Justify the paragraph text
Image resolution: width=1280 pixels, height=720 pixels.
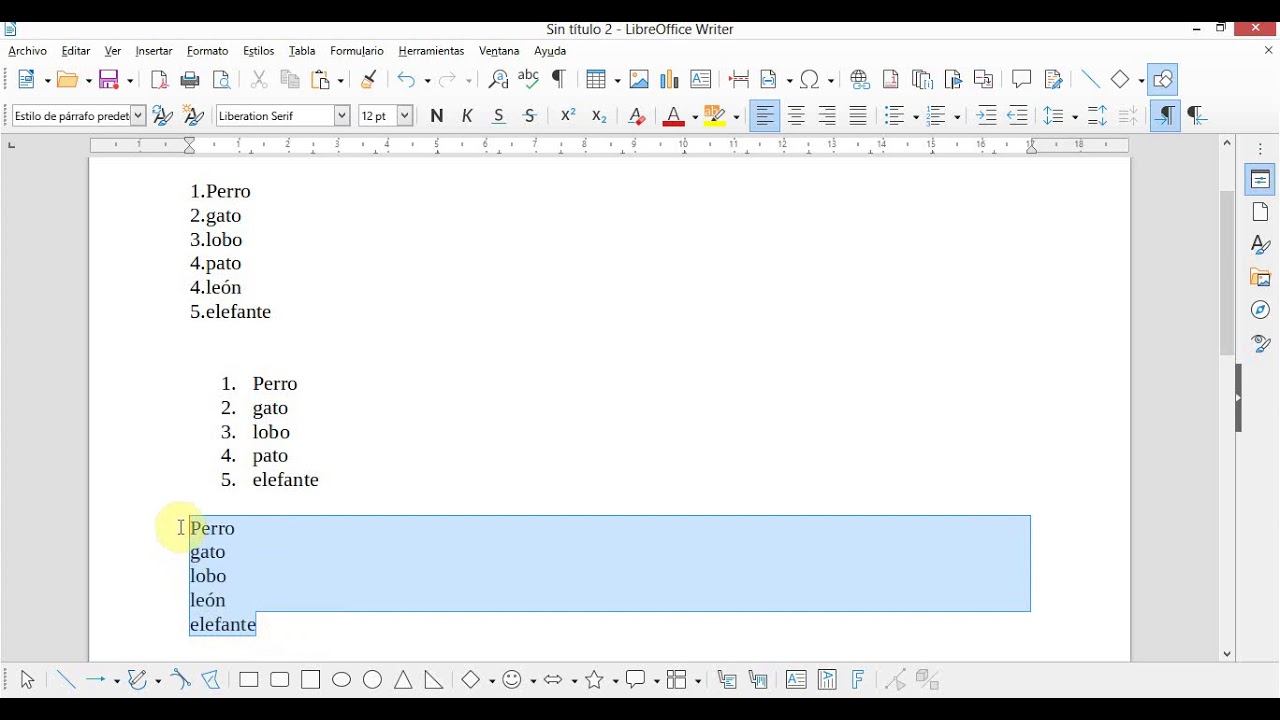[x=858, y=116]
